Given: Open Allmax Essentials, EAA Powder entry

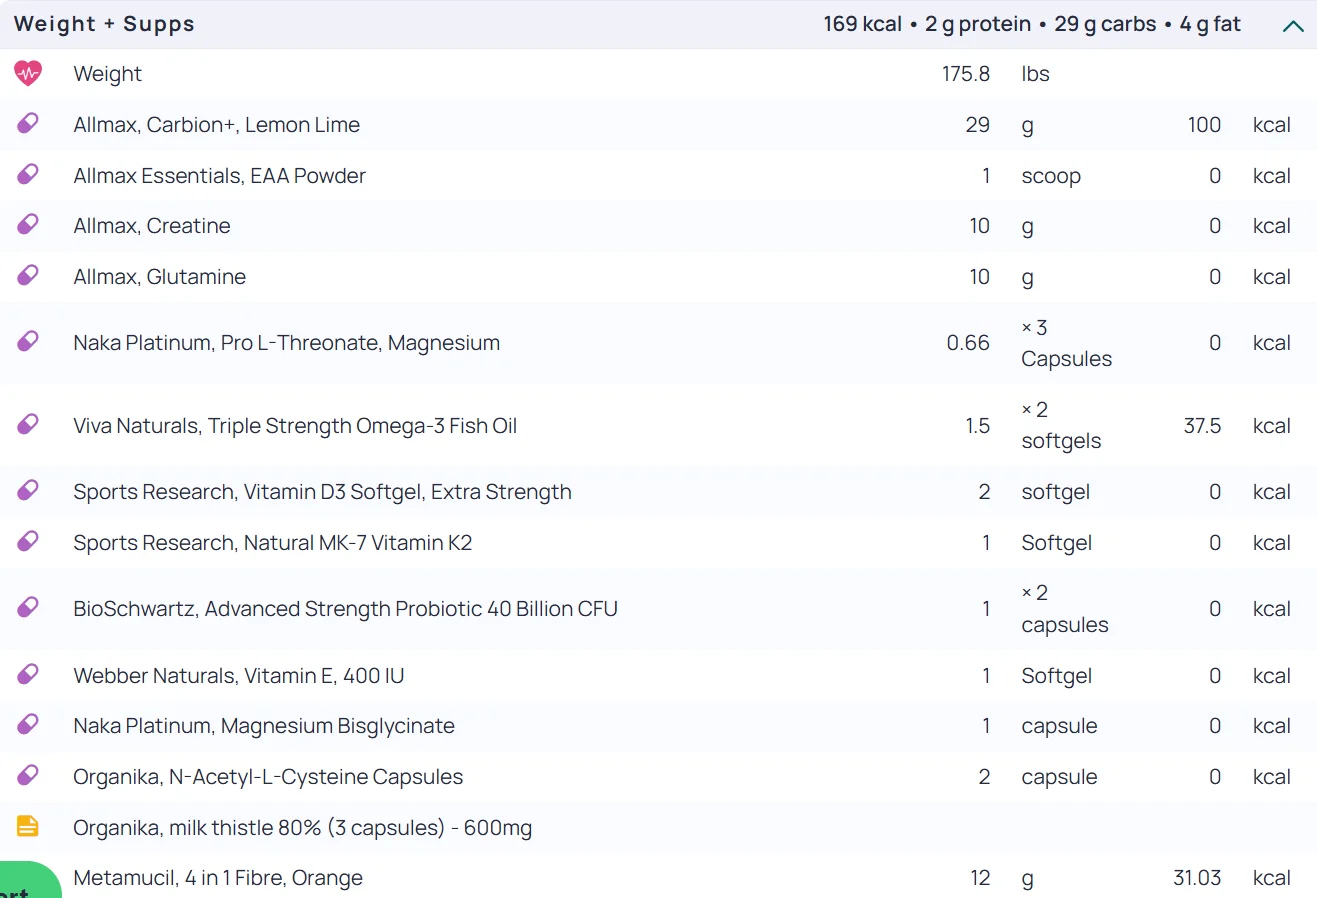Looking at the screenshot, I should (x=219, y=176).
